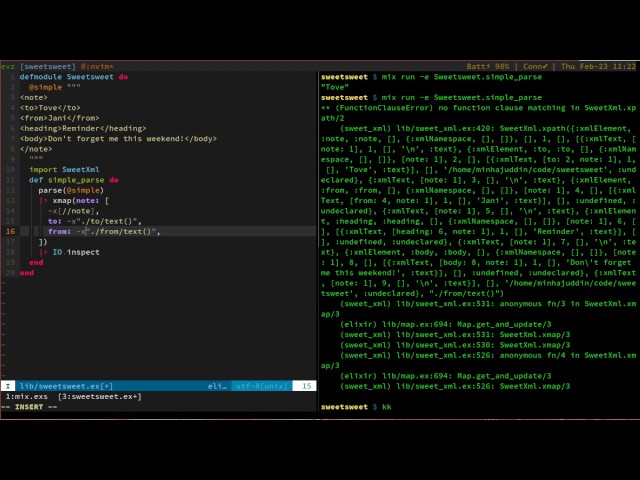The height and width of the screenshot is (480, 640).
Task: Click the to: ~x"./to/text()" line
Action: pos(95,221)
